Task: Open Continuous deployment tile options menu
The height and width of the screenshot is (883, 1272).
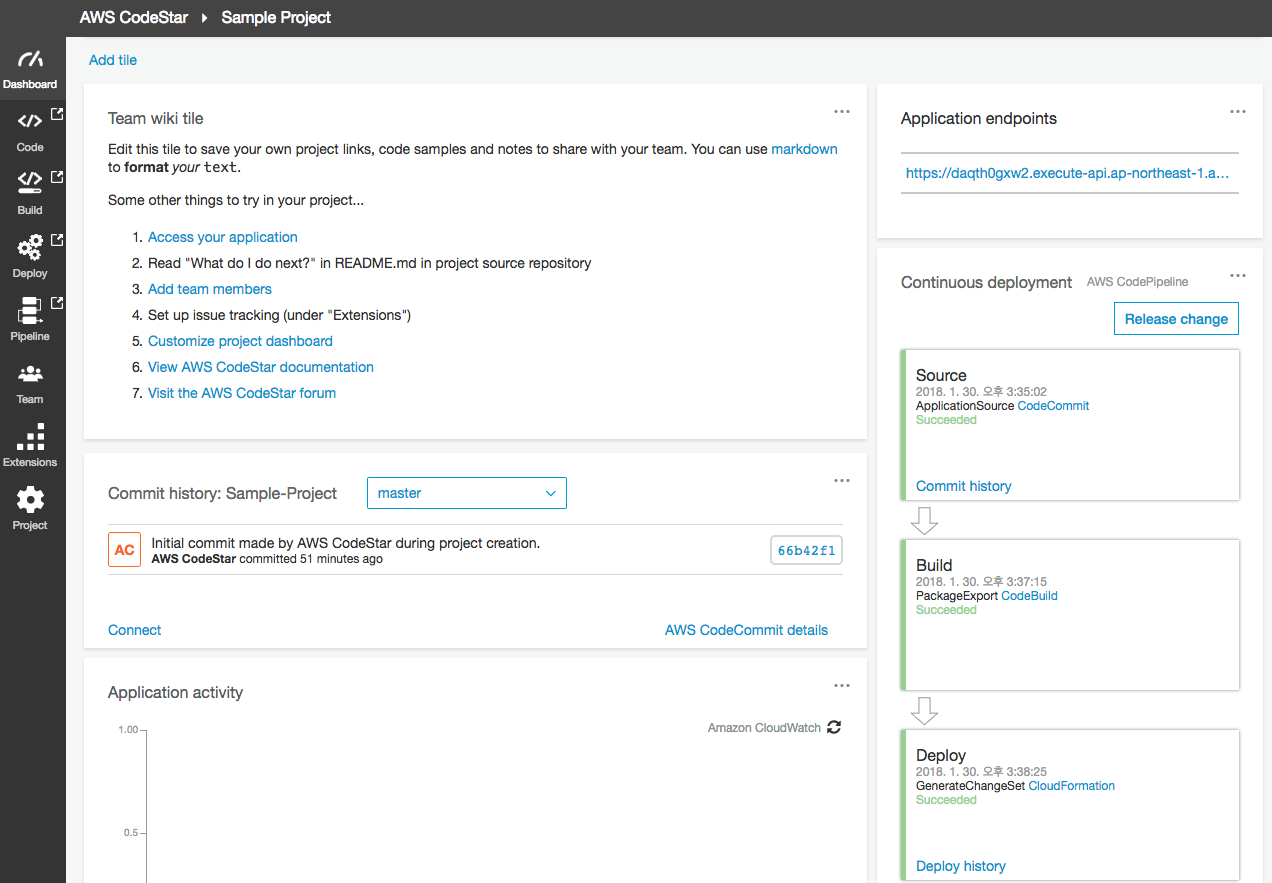Action: pos(1238,276)
